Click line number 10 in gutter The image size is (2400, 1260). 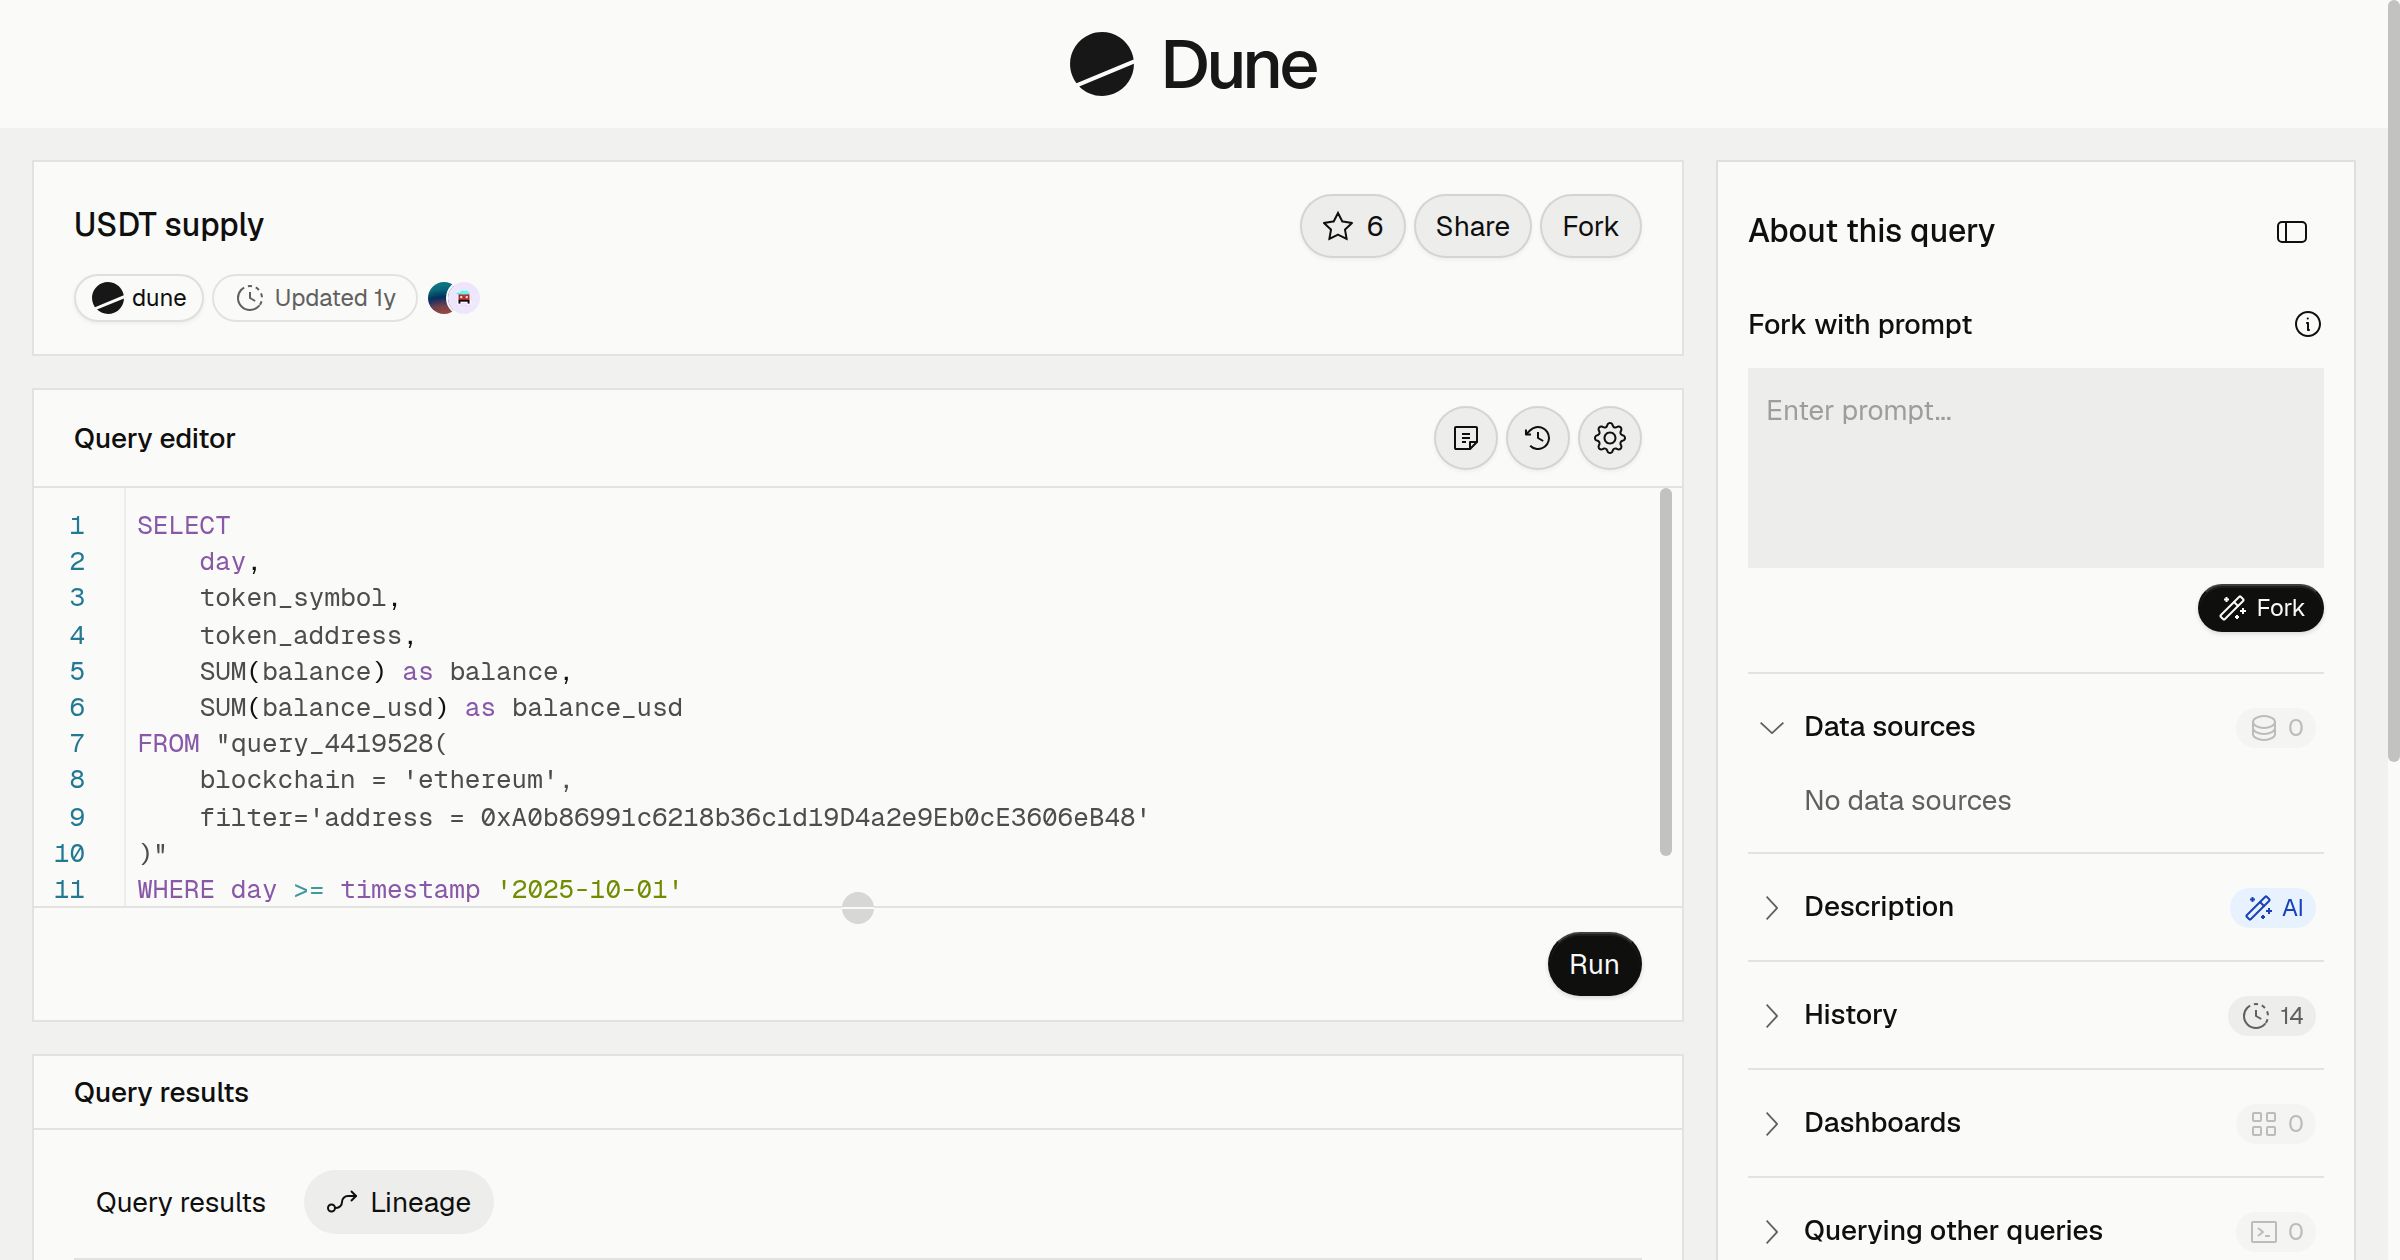(x=69, y=854)
